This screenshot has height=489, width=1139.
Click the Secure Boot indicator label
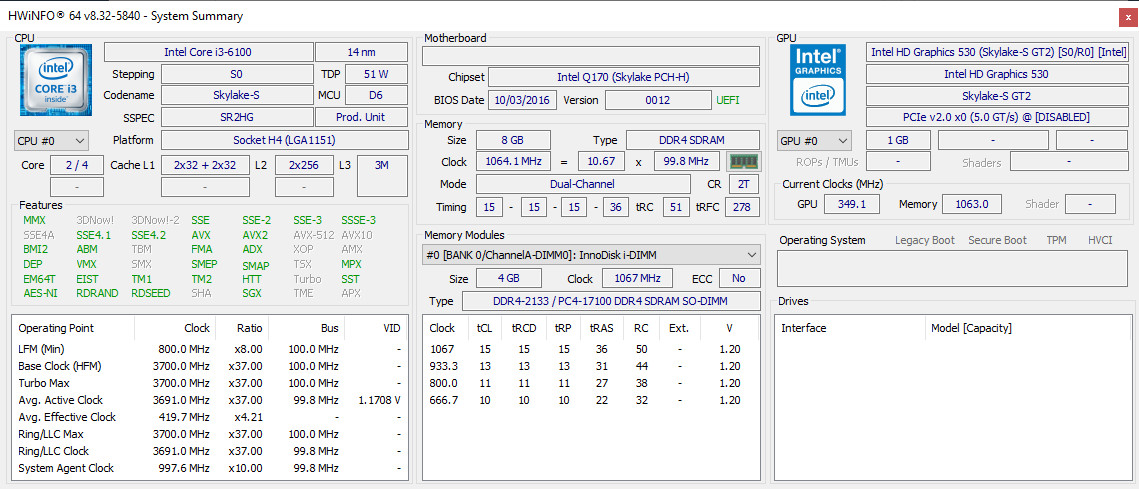coord(997,240)
